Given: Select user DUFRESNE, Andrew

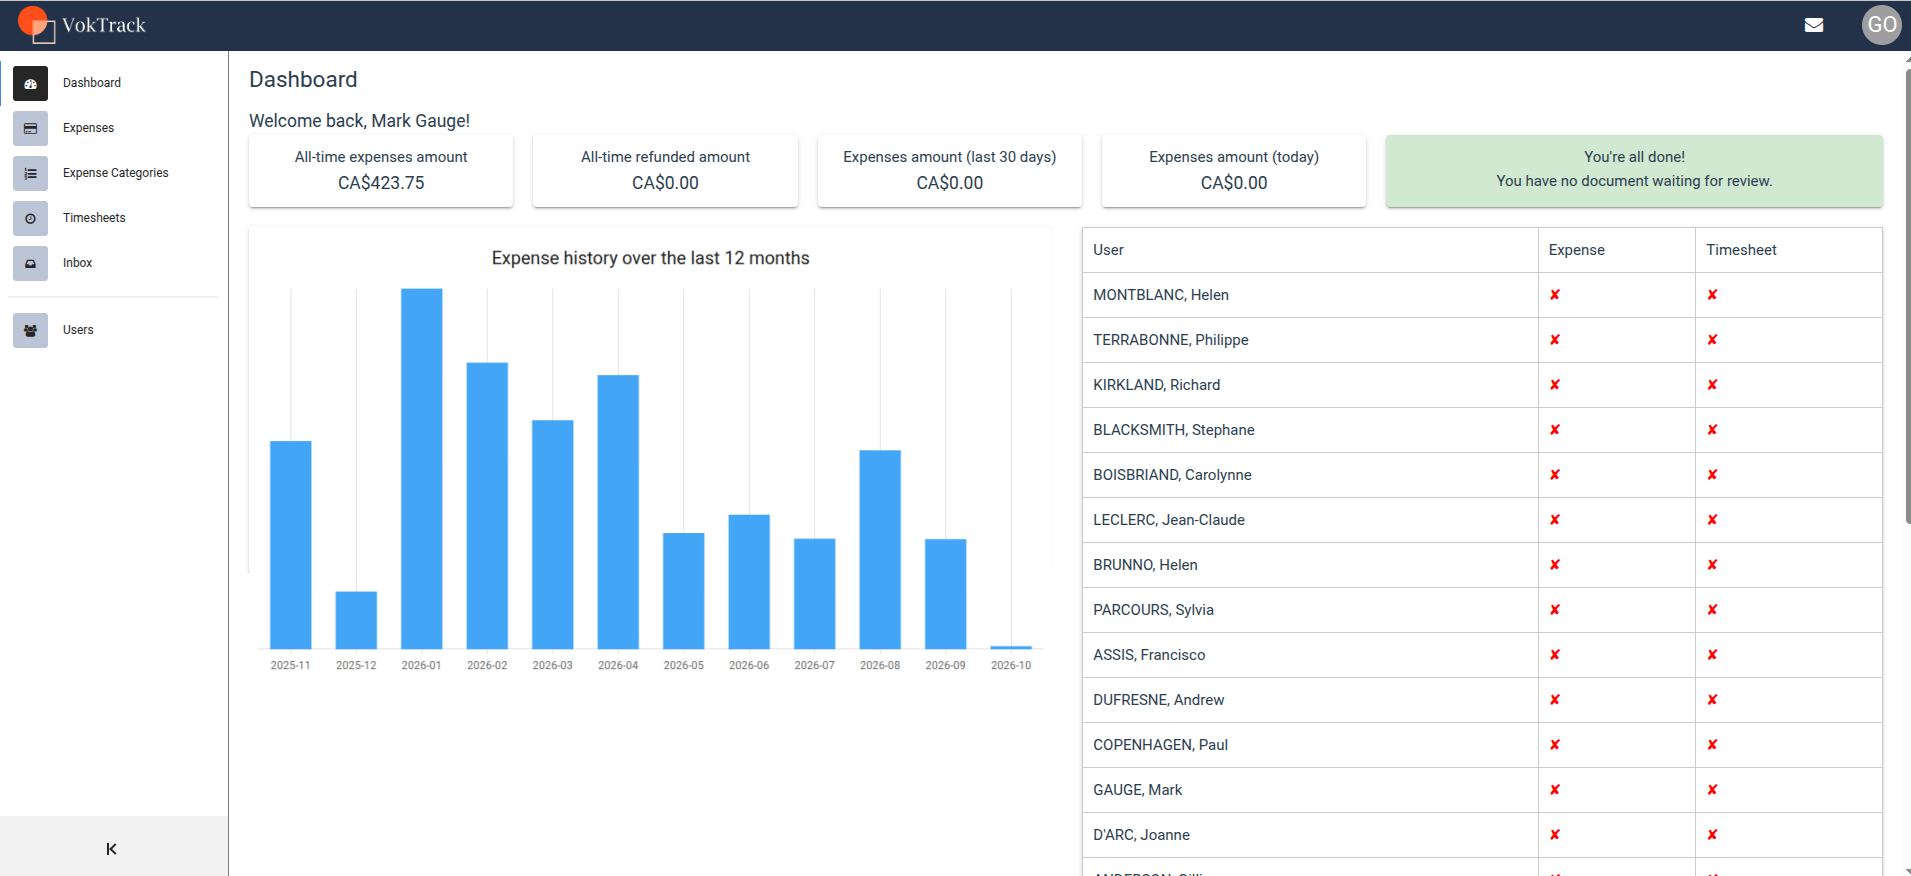Looking at the screenshot, I should [x=1158, y=700].
